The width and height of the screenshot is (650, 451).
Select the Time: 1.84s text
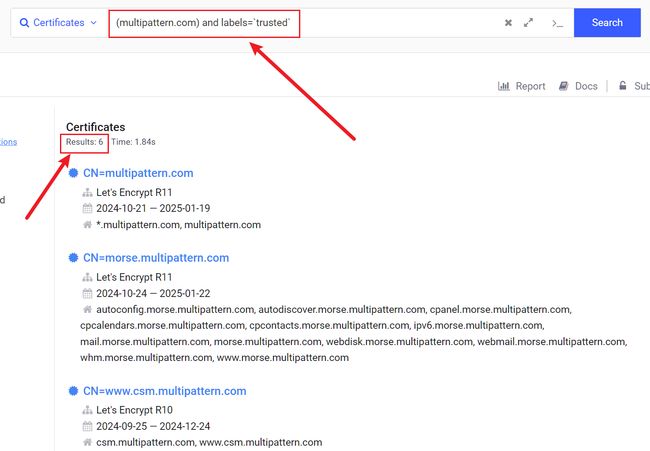coord(133,142)
